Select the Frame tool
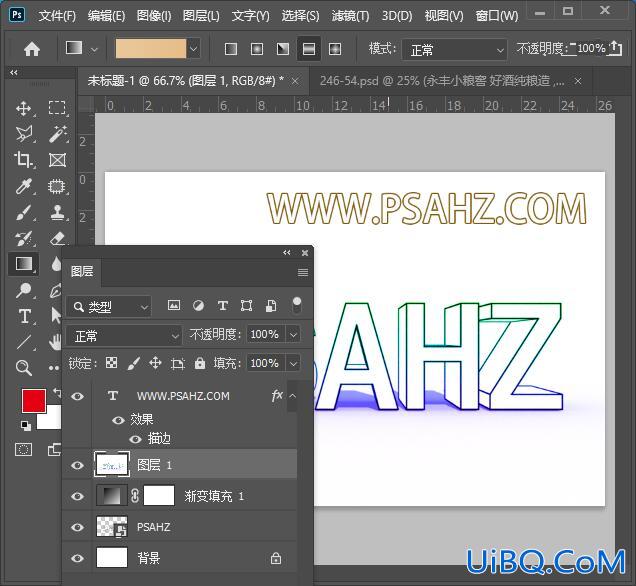 click(x=57, y=160)
